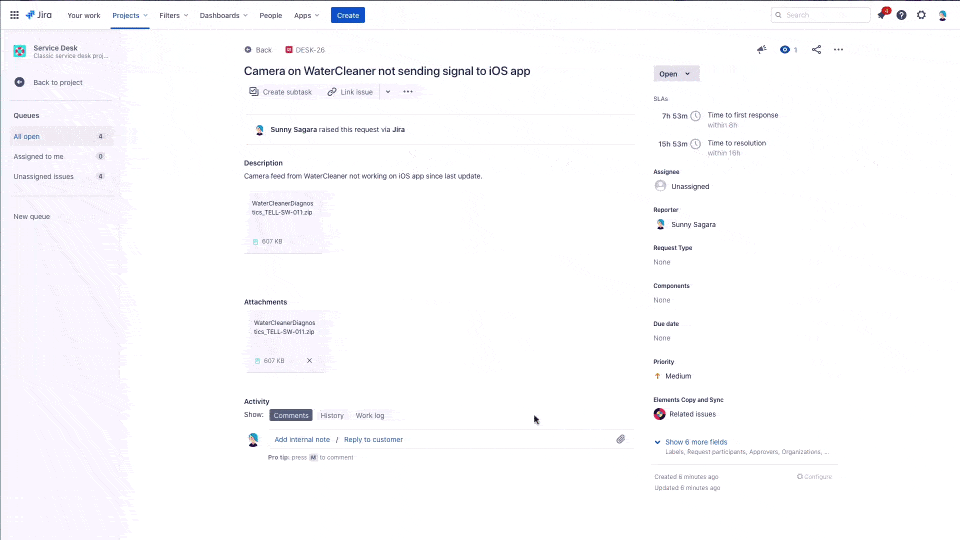Click the Back to project arrow icon

pyautogui.click(x=20, y=82)
